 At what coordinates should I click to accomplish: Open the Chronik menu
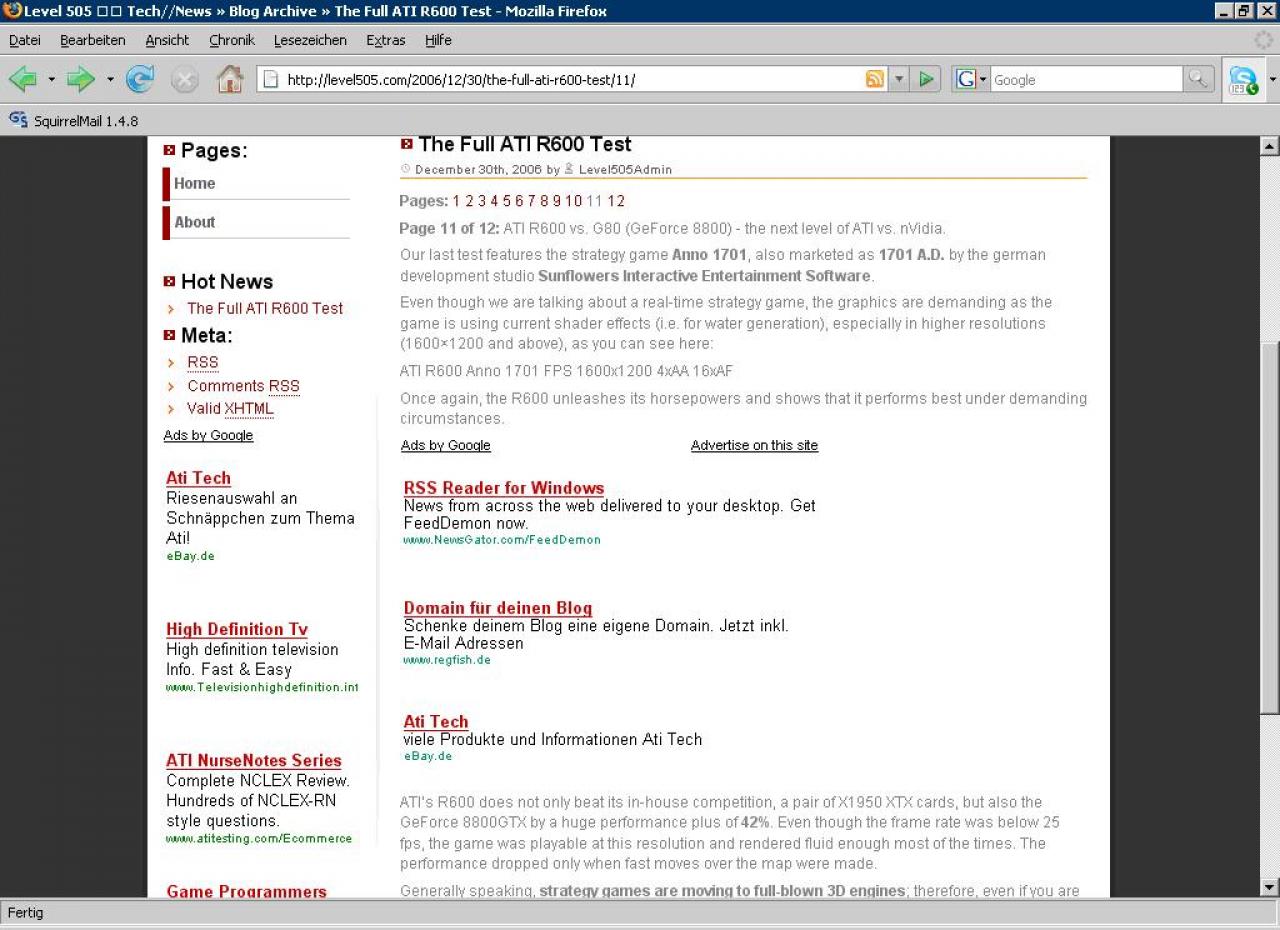pyautogui.click(x=232, y=40)
